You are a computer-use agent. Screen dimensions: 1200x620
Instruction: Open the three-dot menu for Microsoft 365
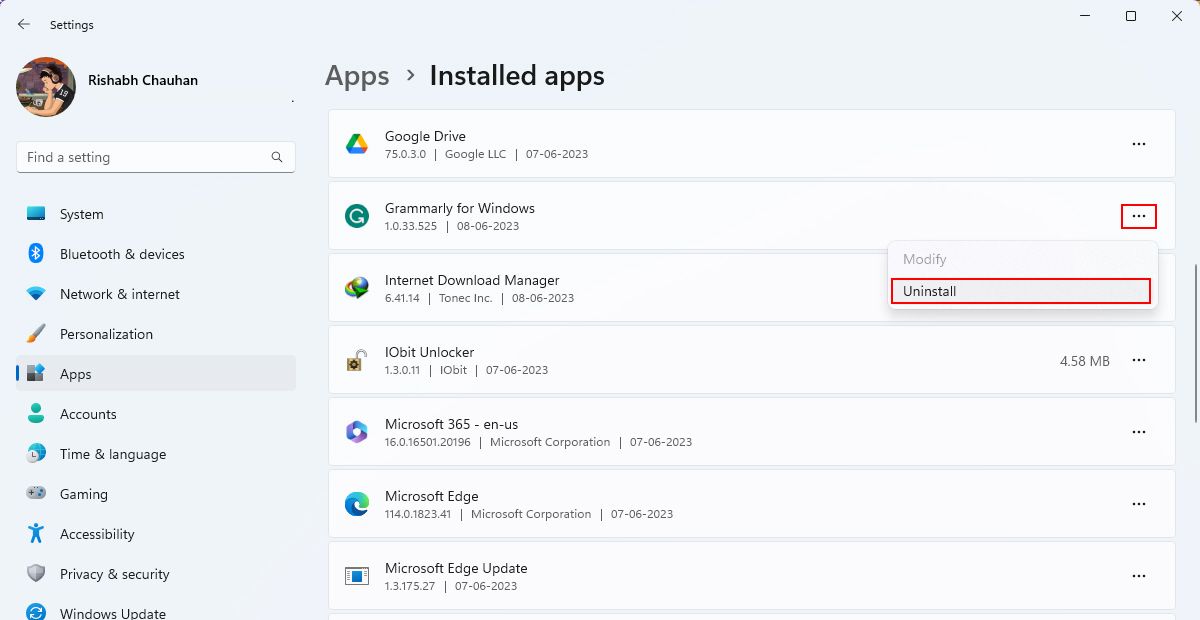click(1139, 432)
